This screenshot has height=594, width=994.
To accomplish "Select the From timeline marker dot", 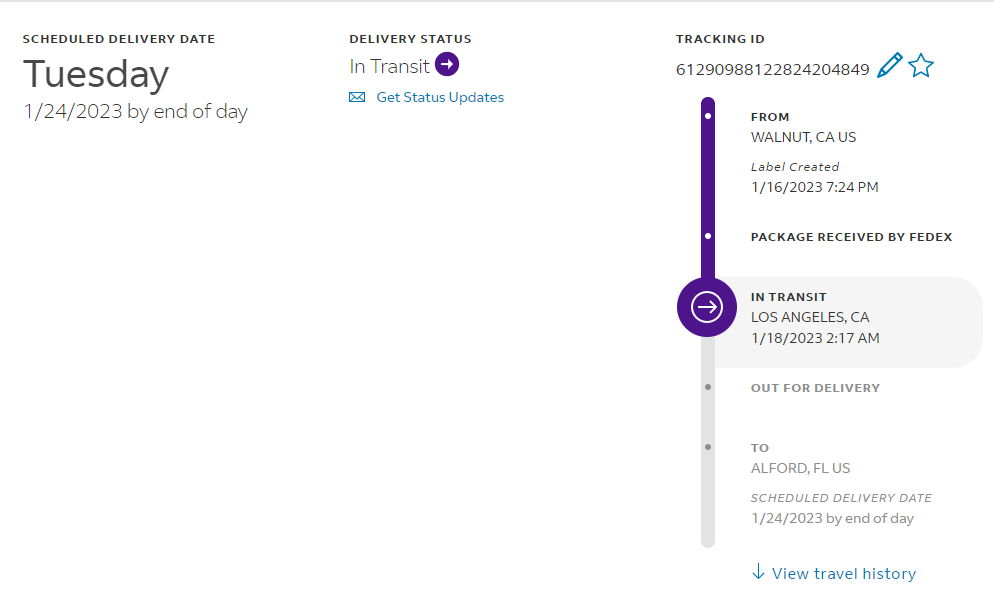I will [x=708, y=117].
